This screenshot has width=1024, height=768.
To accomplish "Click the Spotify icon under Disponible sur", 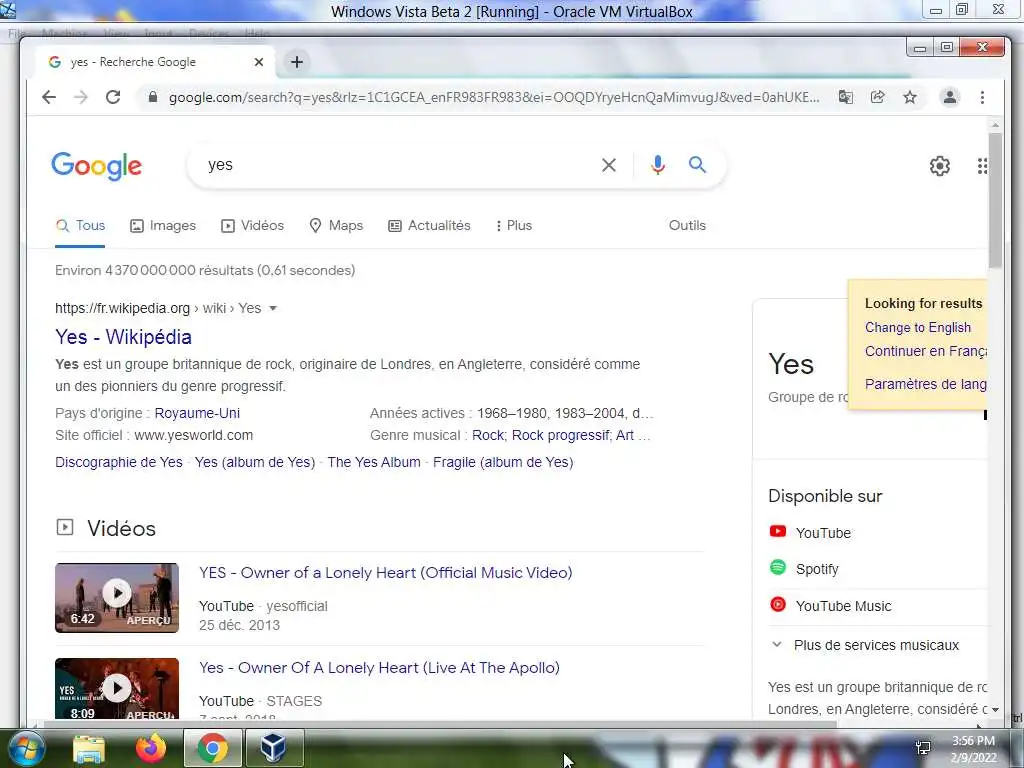I will [x=778, y=567].
